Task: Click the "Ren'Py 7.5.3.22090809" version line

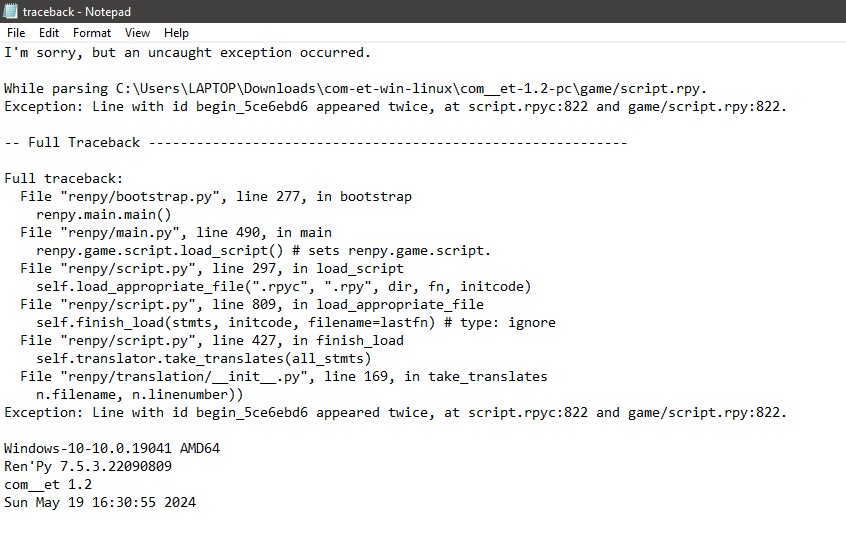Action: click(88, 467)
